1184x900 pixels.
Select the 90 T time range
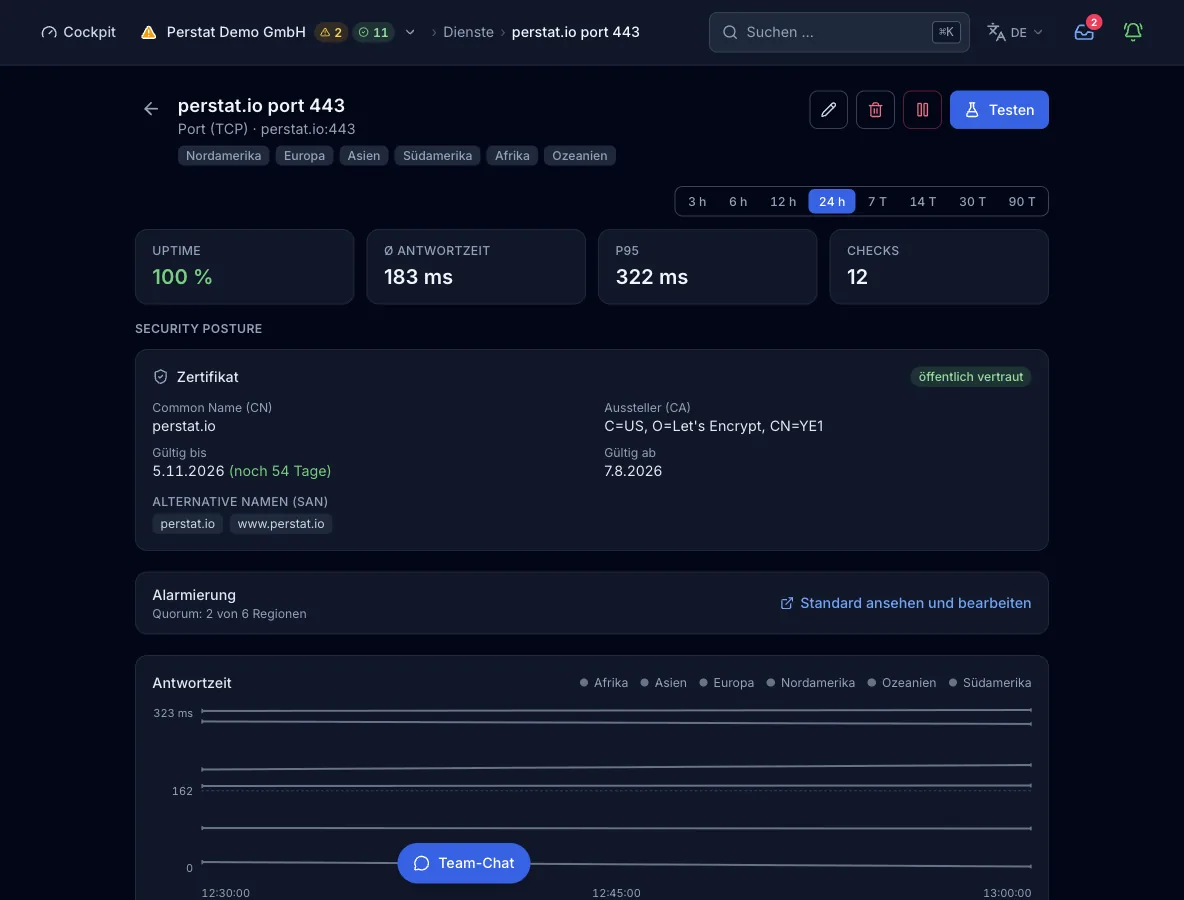(1022, 202)
